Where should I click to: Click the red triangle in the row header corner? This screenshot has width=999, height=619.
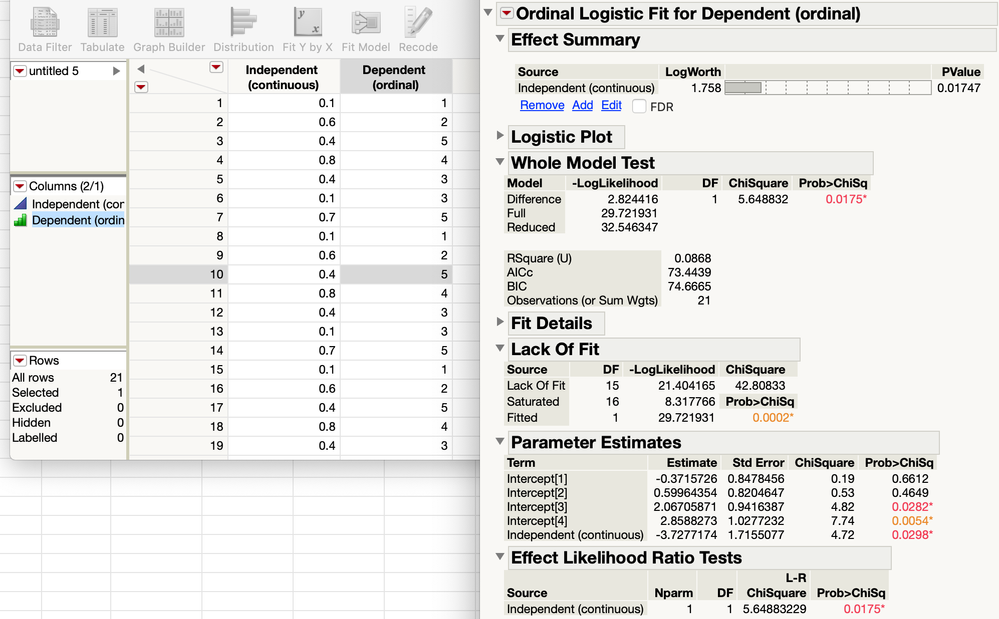141,87
